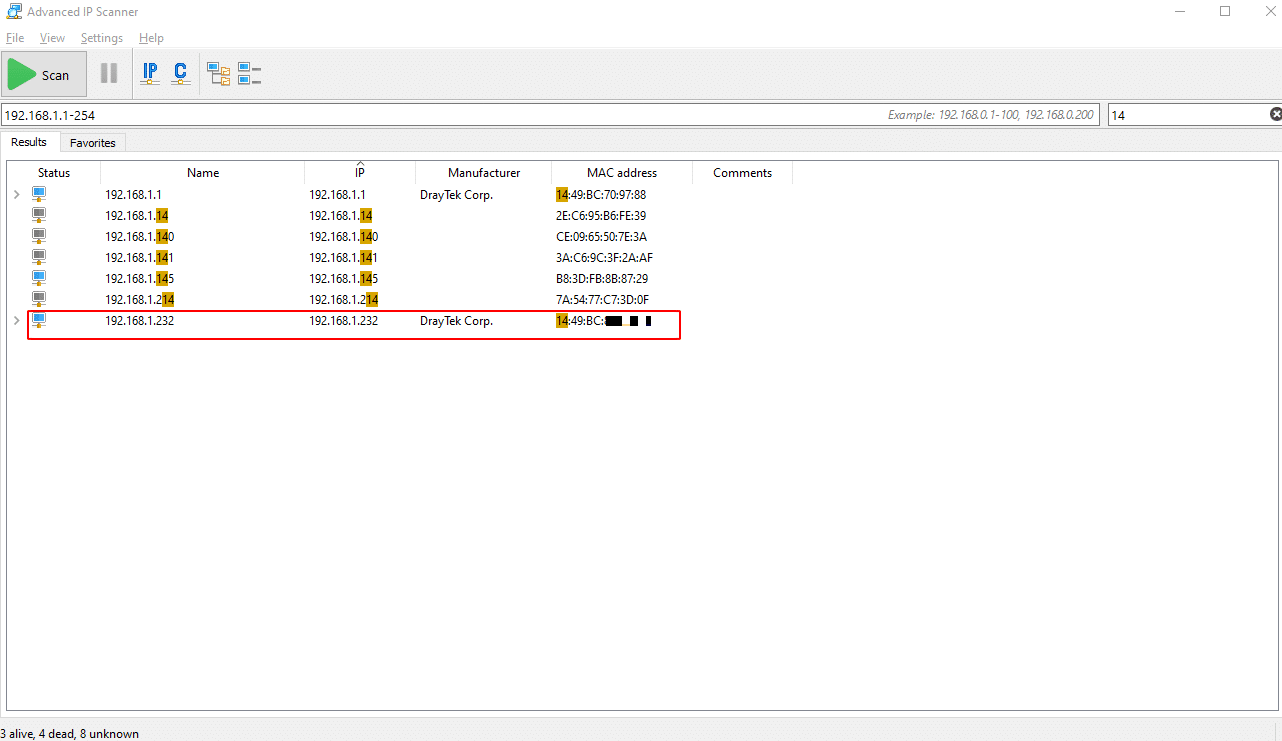The width and height of the screenshot is (1282, 741).
Task: Click computer status icon for 192.168.1.141
Action: [39, 257]
